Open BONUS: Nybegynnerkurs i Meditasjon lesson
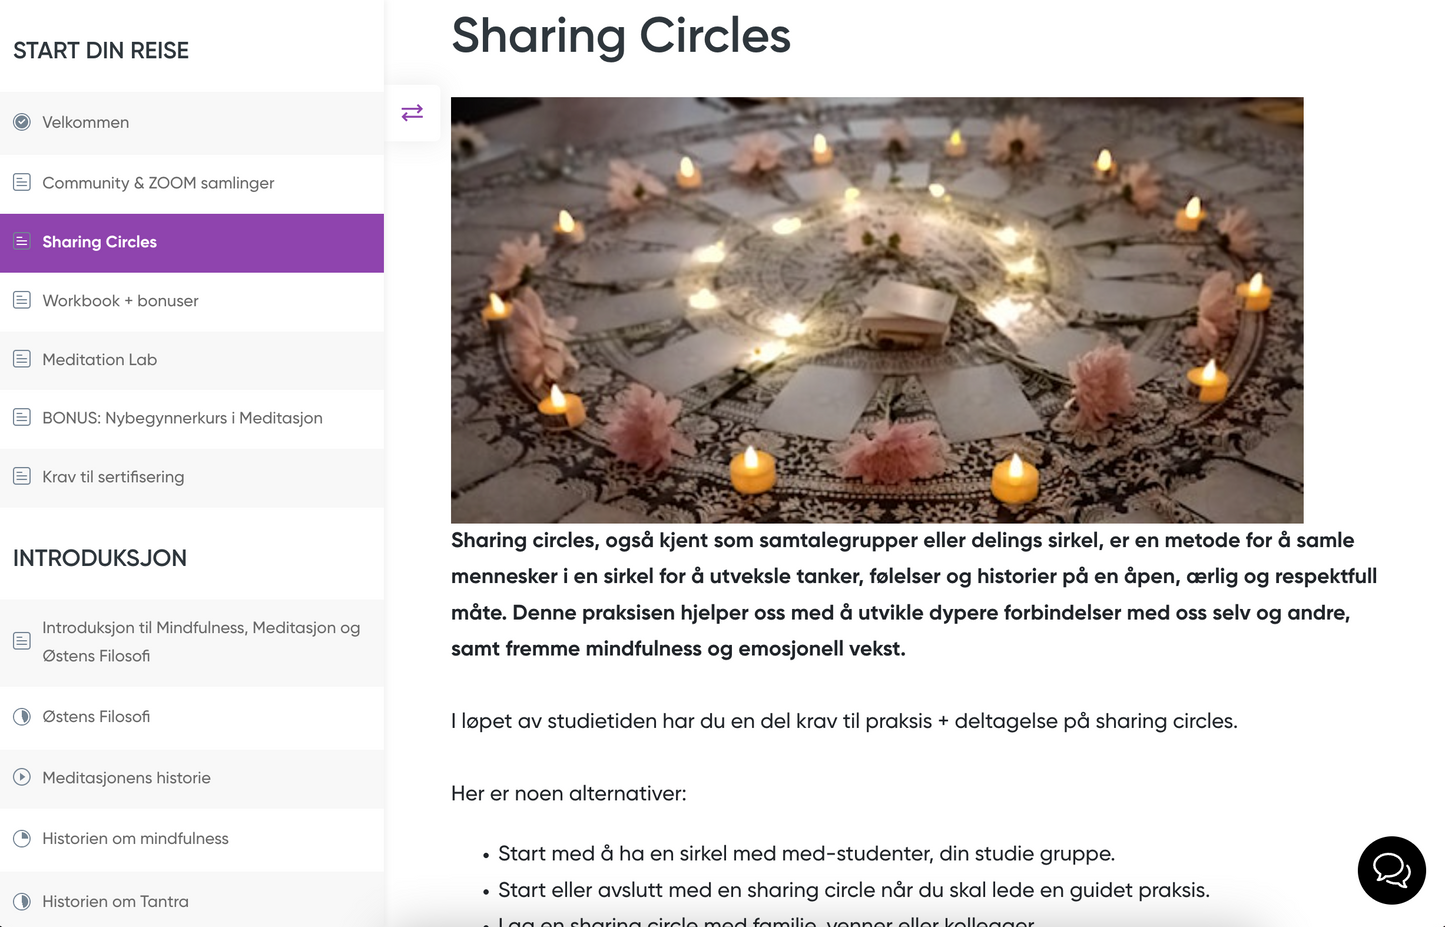This screenshot has height=927, width=1445. pyautogui.click(x=182, y=418)
